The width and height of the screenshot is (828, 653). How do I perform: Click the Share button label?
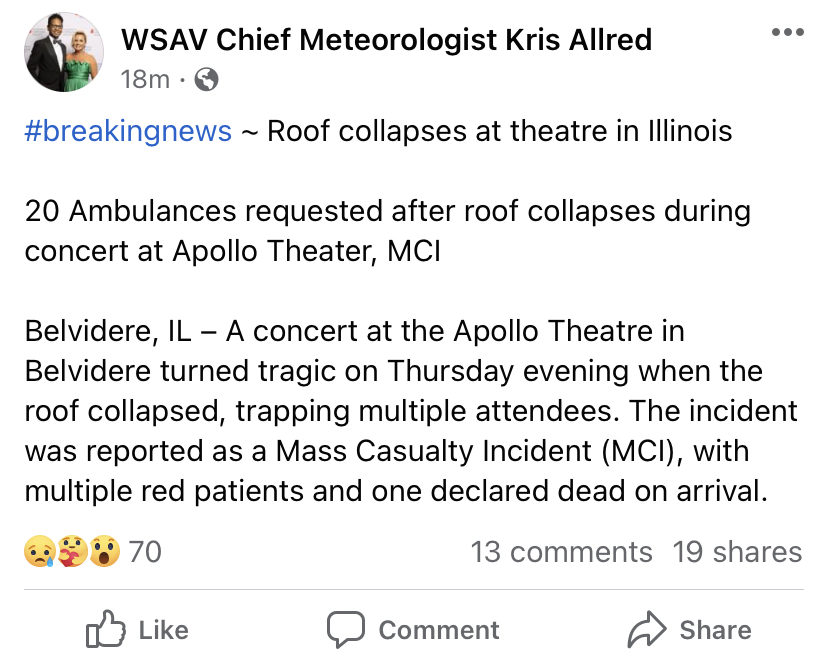coord(716,630)
